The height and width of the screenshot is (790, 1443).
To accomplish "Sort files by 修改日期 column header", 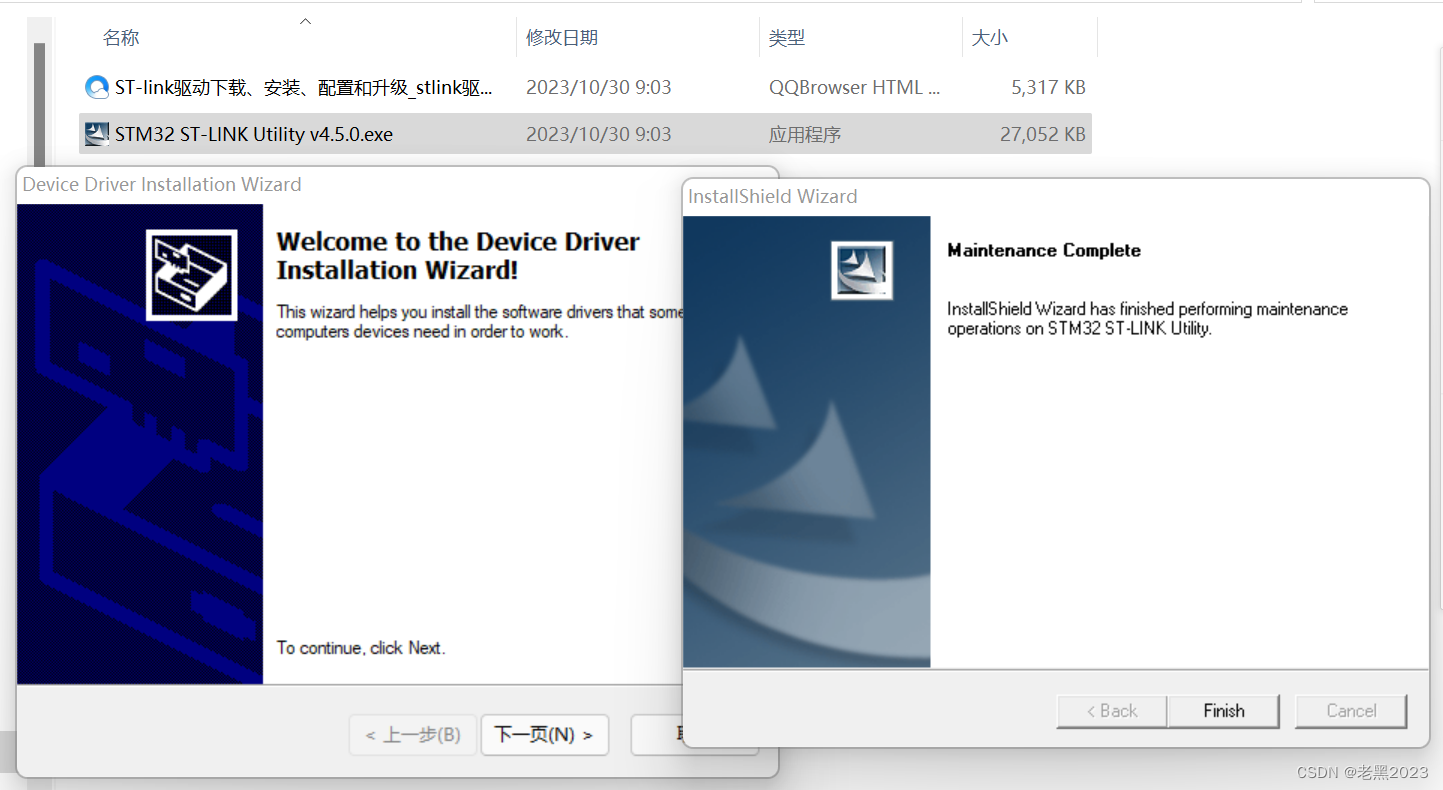I will (562, 38).
